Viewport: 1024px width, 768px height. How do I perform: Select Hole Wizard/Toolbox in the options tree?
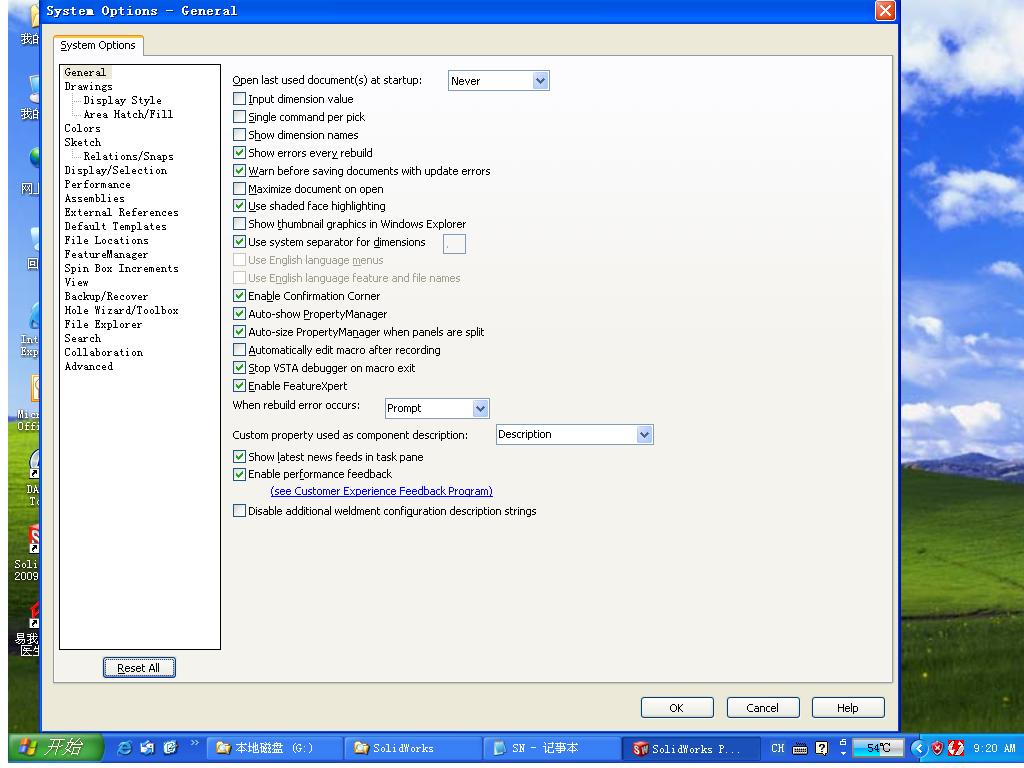tap(121, 310)
